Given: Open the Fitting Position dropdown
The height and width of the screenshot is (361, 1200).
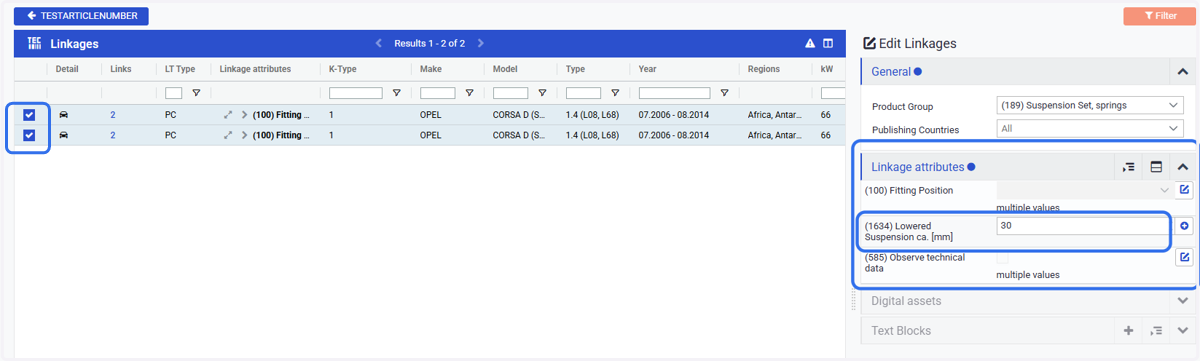Looking at the screenshot, I should 1085,190.
